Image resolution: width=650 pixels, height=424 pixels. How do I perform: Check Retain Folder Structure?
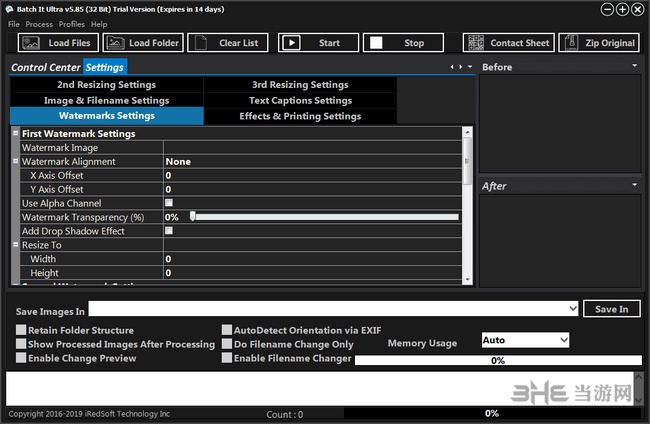pyautogui.click(x=21, y=330)
